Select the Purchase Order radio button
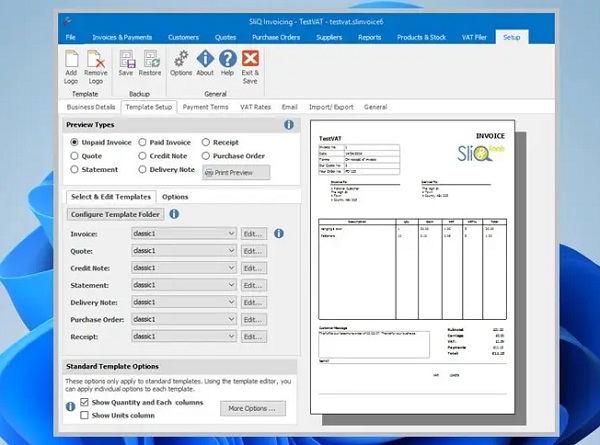This screenshot has width=600, height=445. 206,156
